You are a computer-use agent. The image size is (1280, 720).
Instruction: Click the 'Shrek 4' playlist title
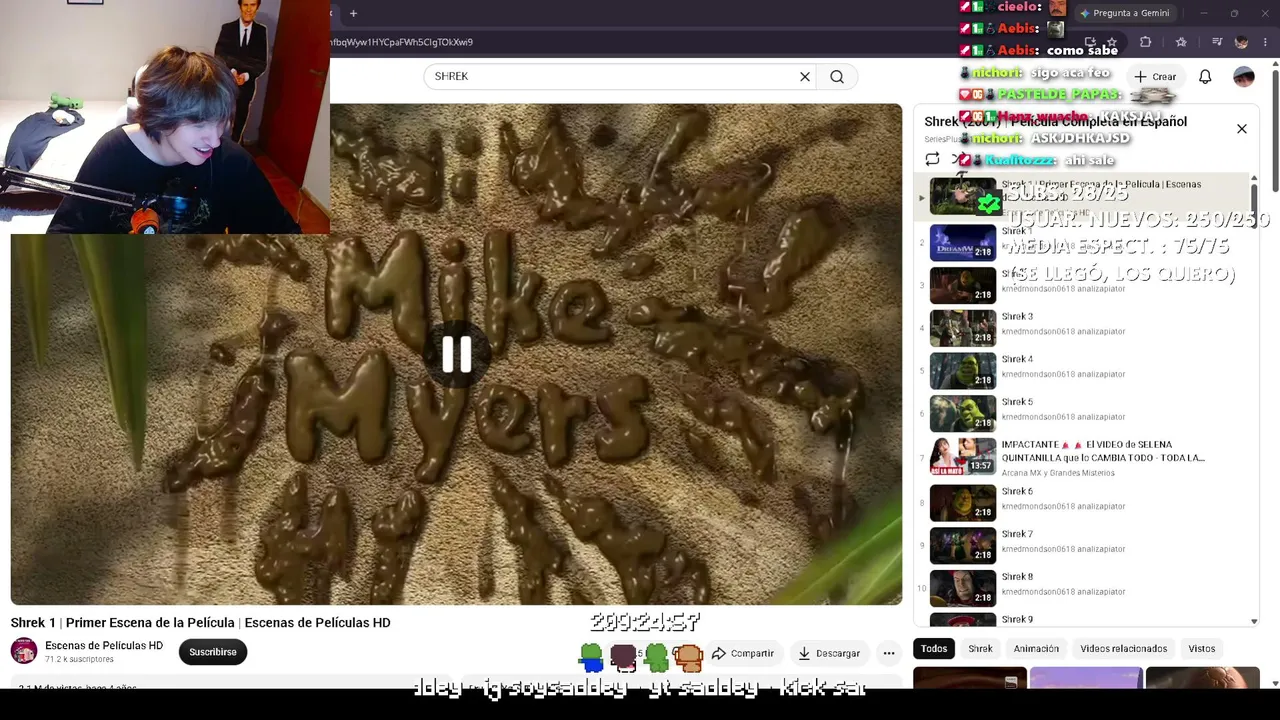(x=1017, y=360)
